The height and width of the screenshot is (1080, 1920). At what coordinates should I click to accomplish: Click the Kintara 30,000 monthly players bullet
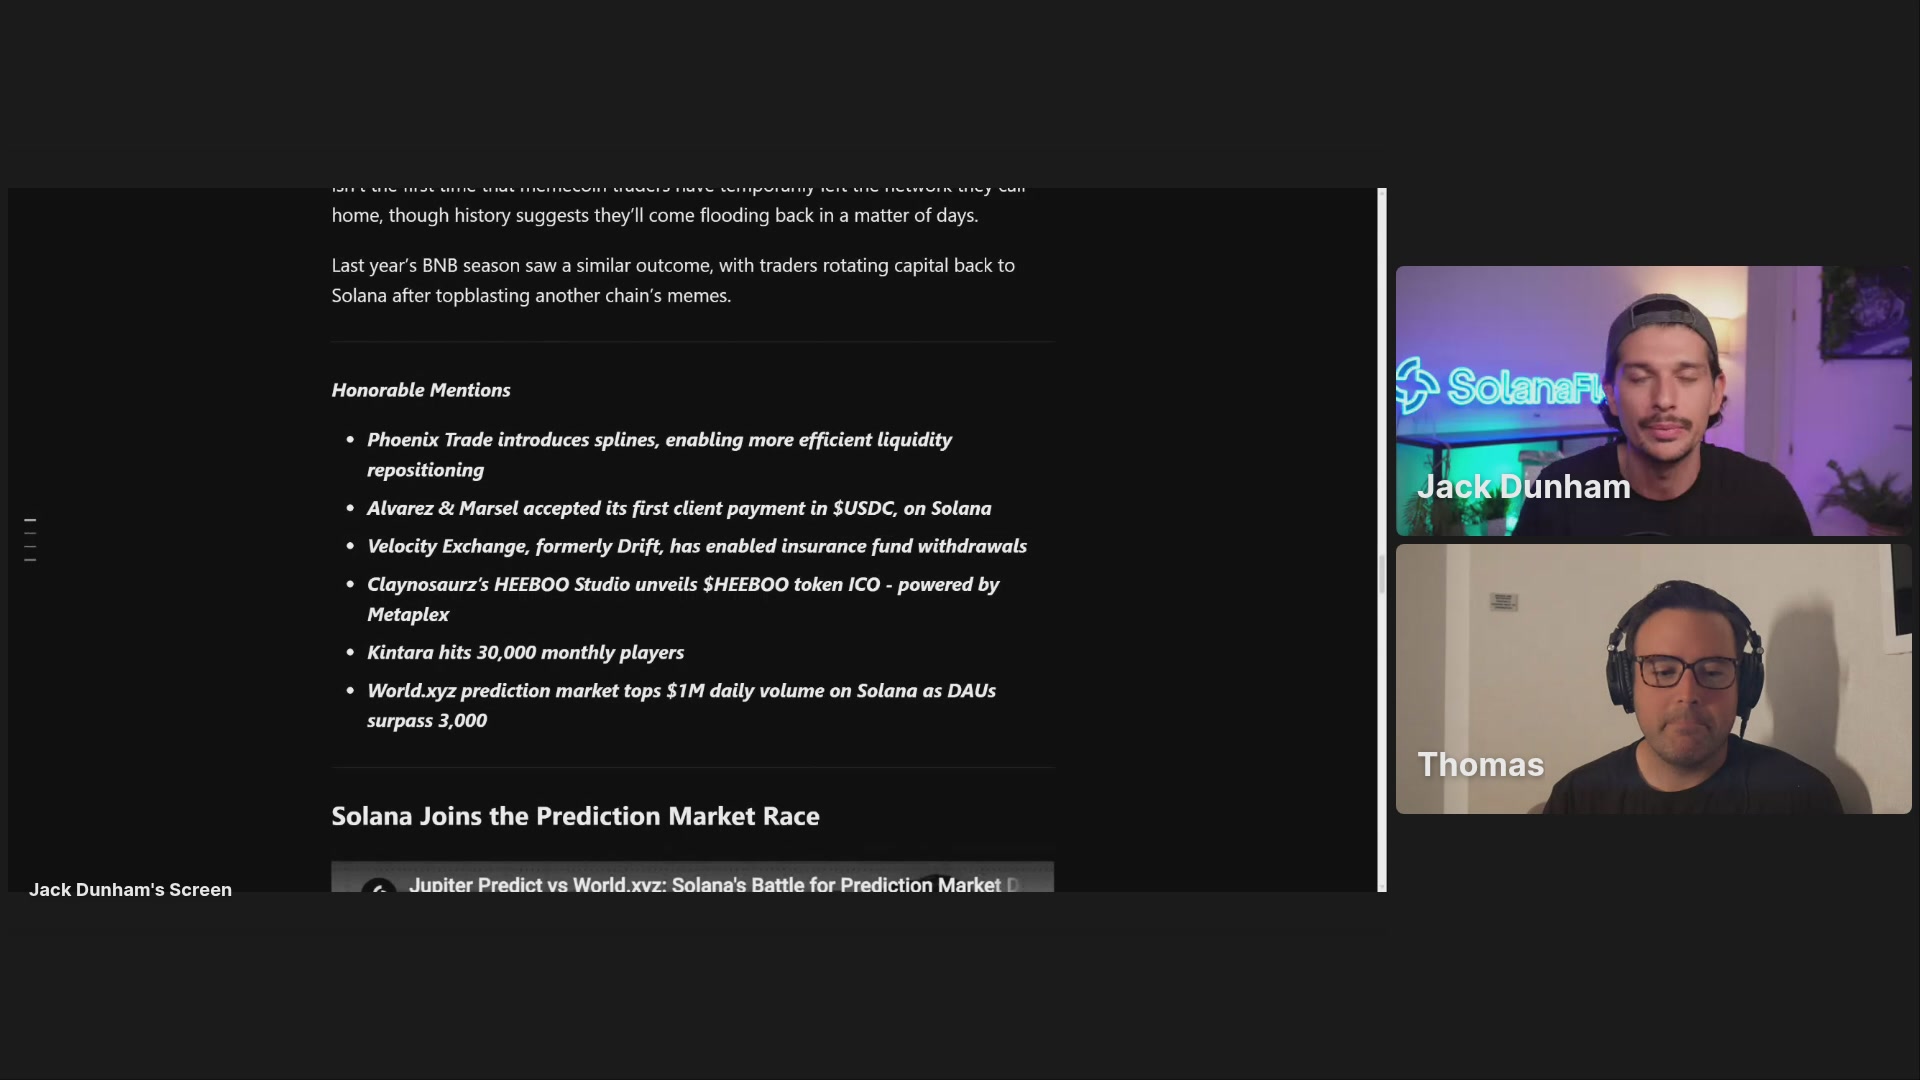point(525,652)
